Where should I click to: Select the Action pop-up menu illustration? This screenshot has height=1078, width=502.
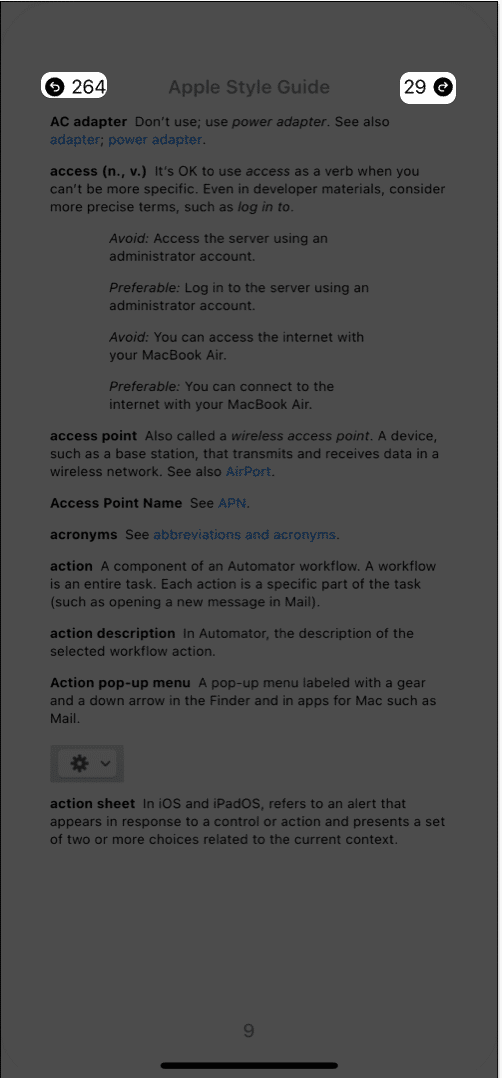pos(87,763)
